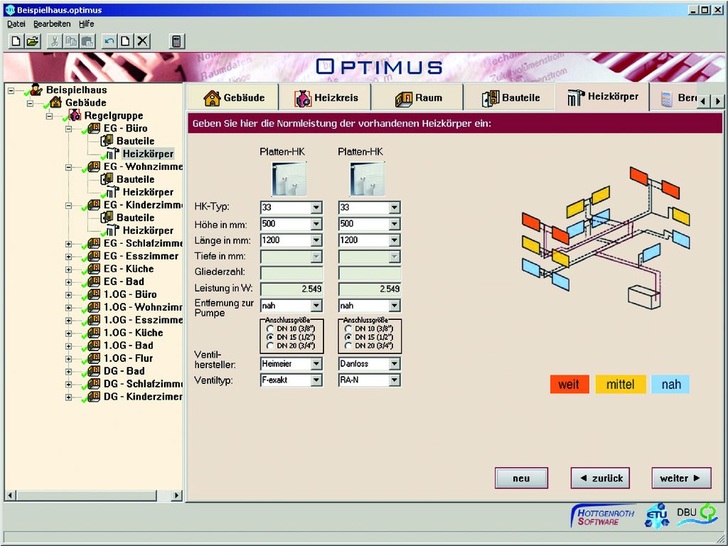The height and width of the screenshot is (546, 728).
Task: Select the Heizkörper node under EG - Kinderzimmer
Action: point(148,230)
